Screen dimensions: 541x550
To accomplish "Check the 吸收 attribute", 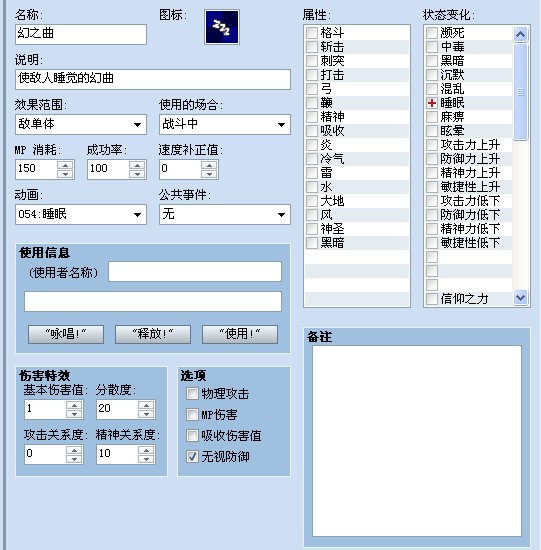I will tap(312, 131).
